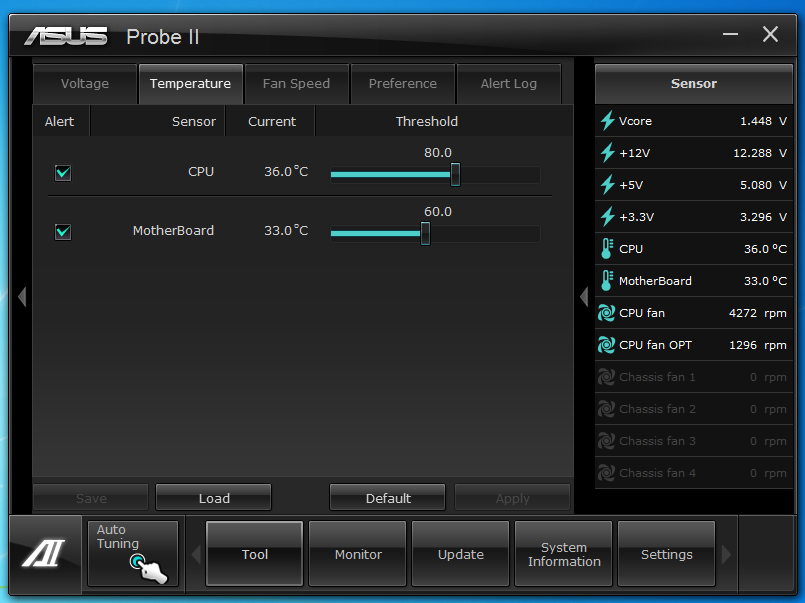805x603 pixels.
Task: Click the Sensor column header in table
Action: point(194,122)
